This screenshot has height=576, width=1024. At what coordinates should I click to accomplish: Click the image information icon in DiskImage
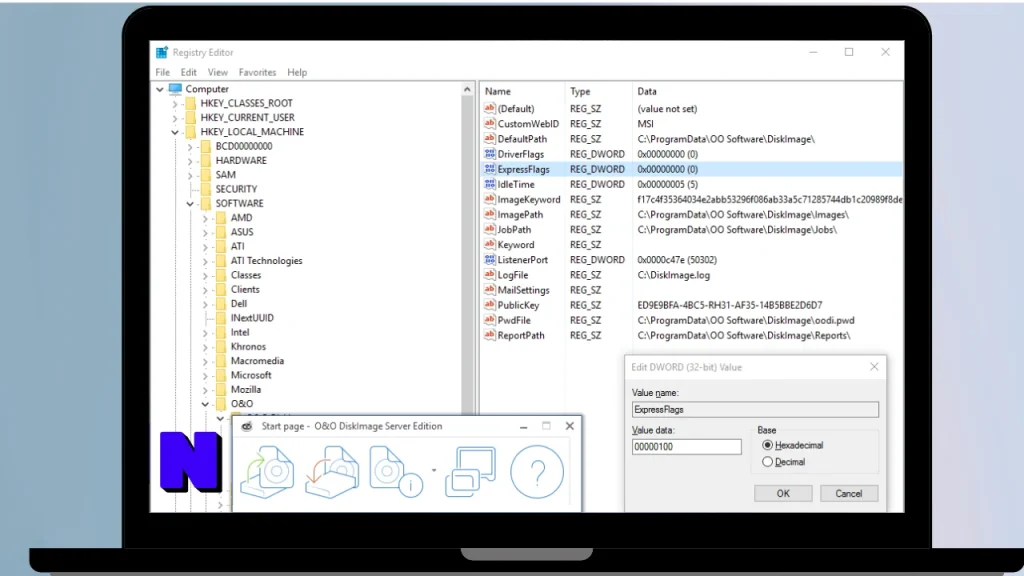[x=396, y=472]
